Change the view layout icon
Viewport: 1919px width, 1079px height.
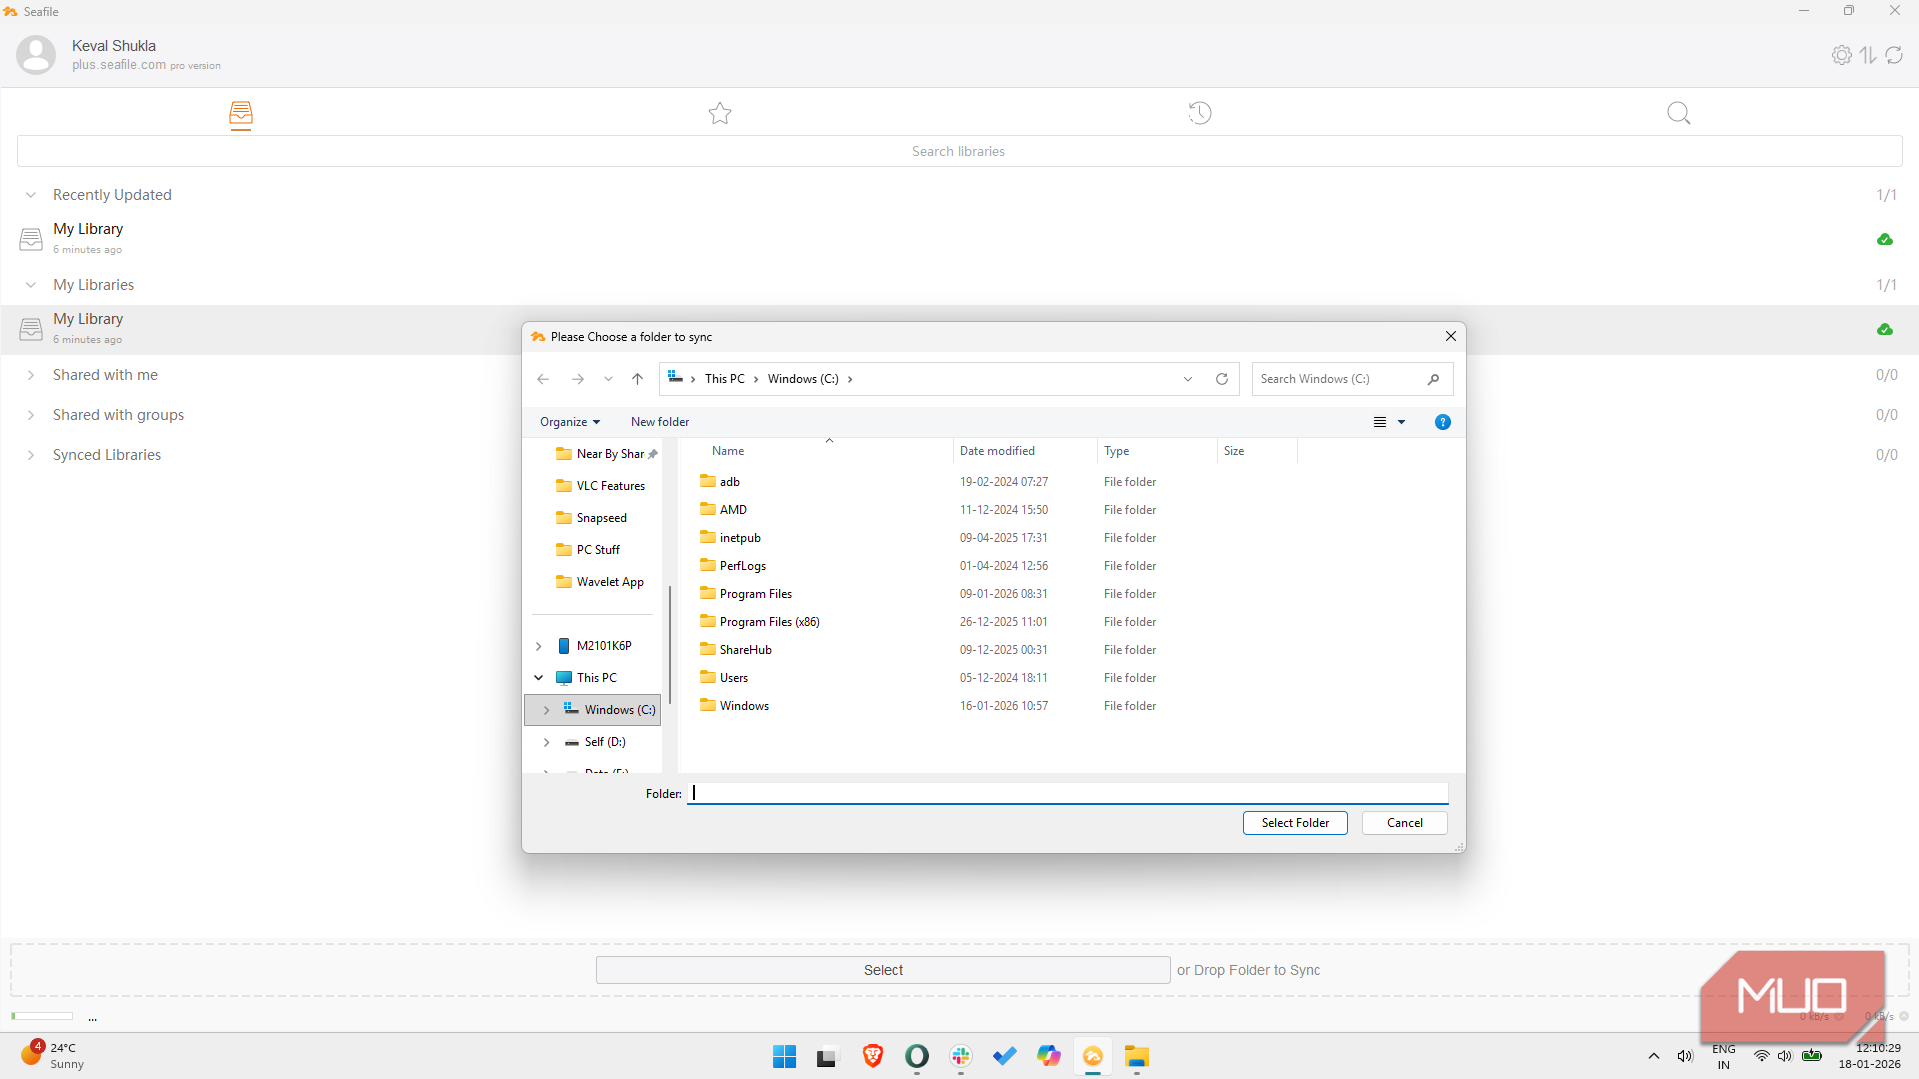tap(1380, 422)
